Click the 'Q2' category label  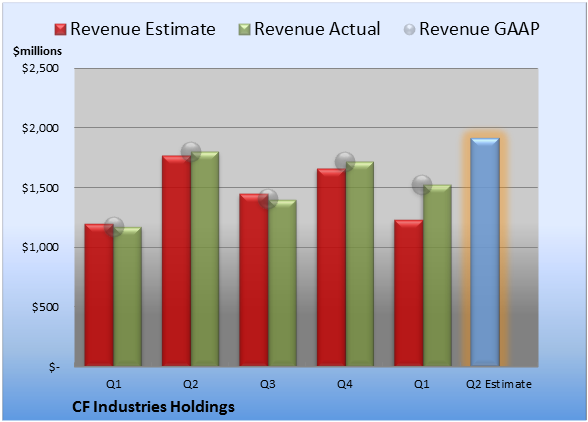tap(190, 384)
